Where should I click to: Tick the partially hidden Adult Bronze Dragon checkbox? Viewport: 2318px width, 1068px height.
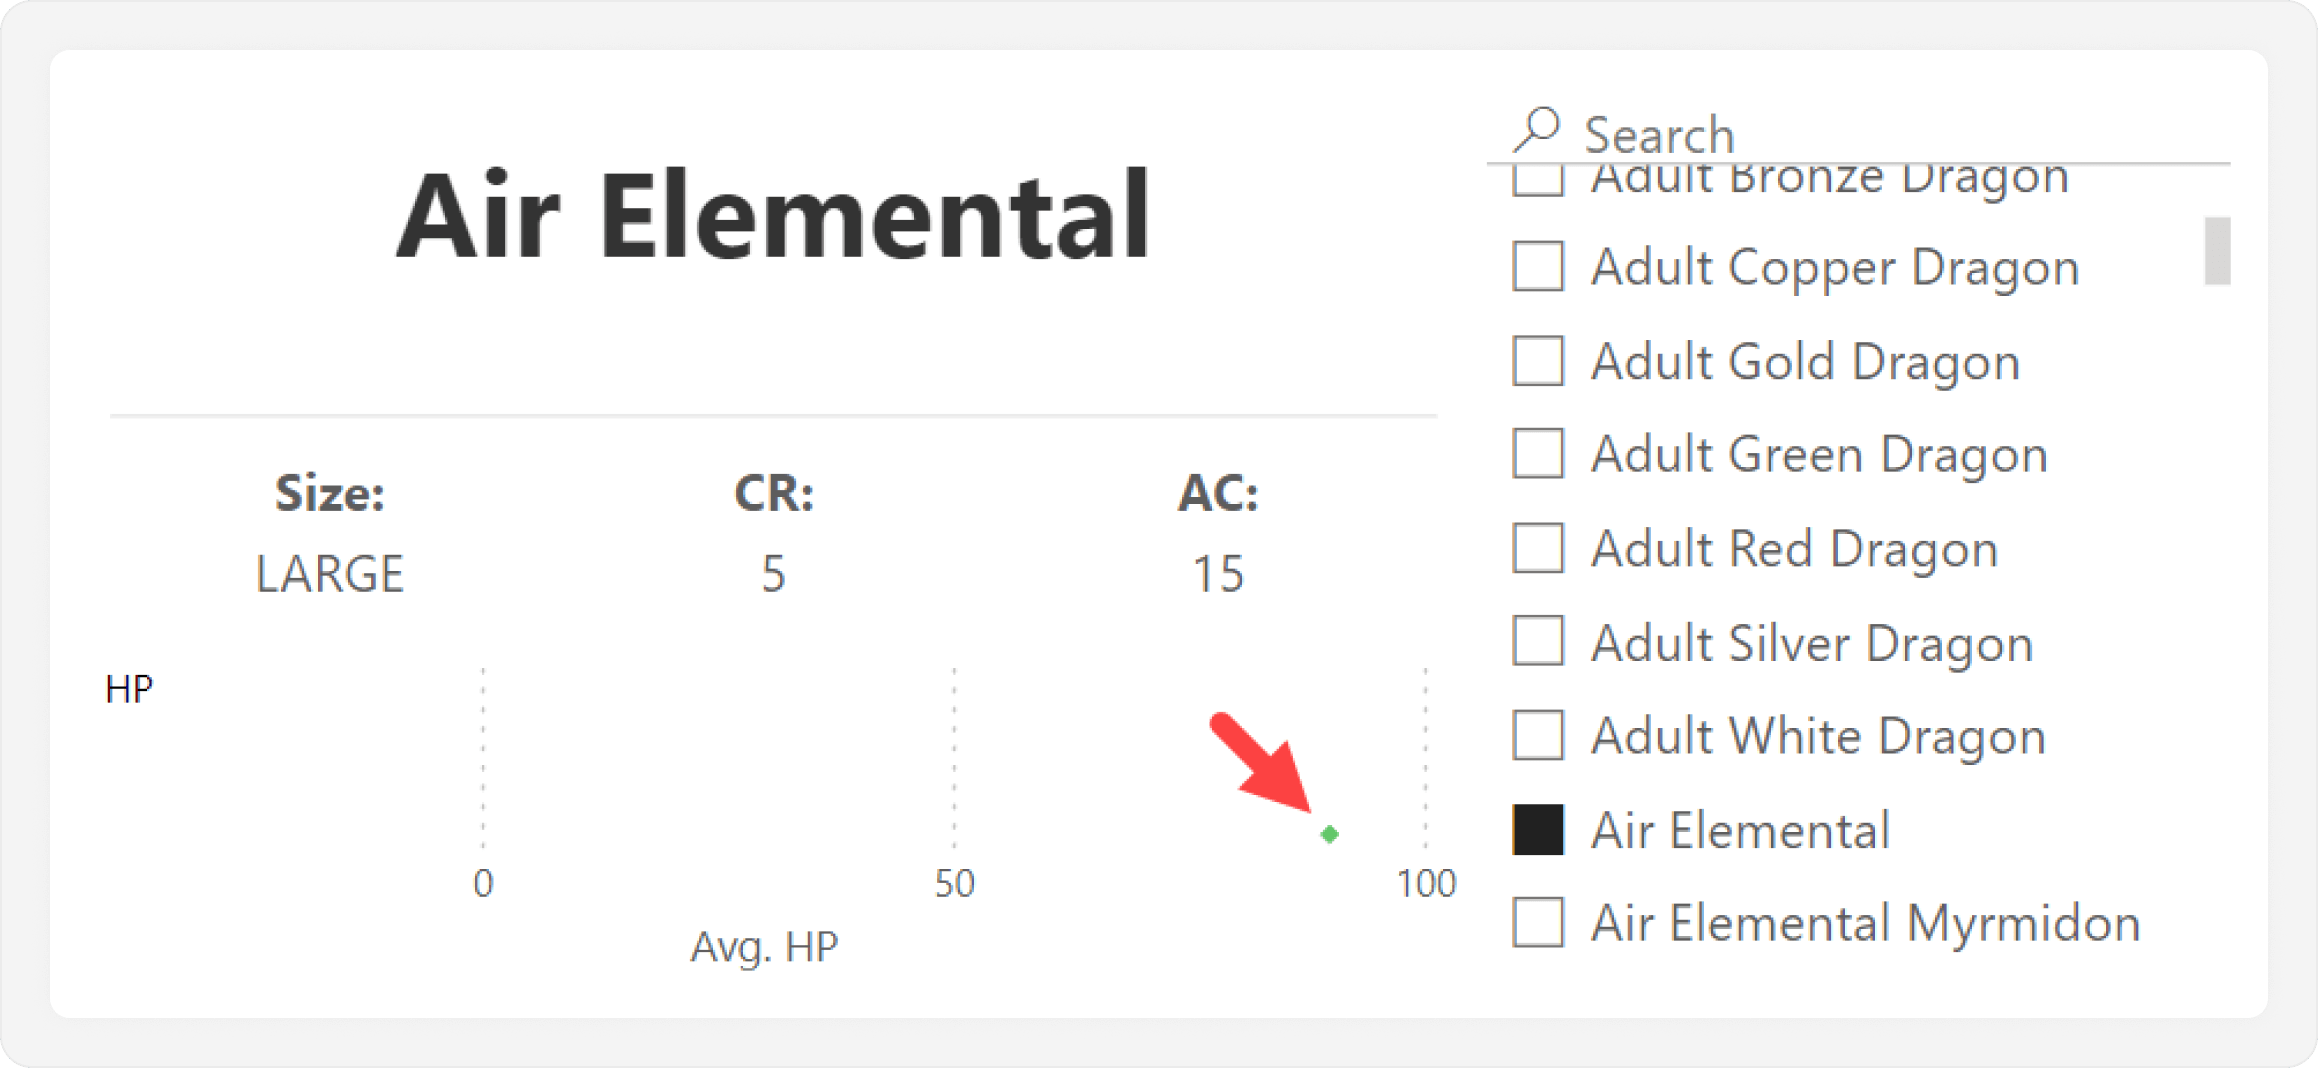click(x=1538, y=181)
